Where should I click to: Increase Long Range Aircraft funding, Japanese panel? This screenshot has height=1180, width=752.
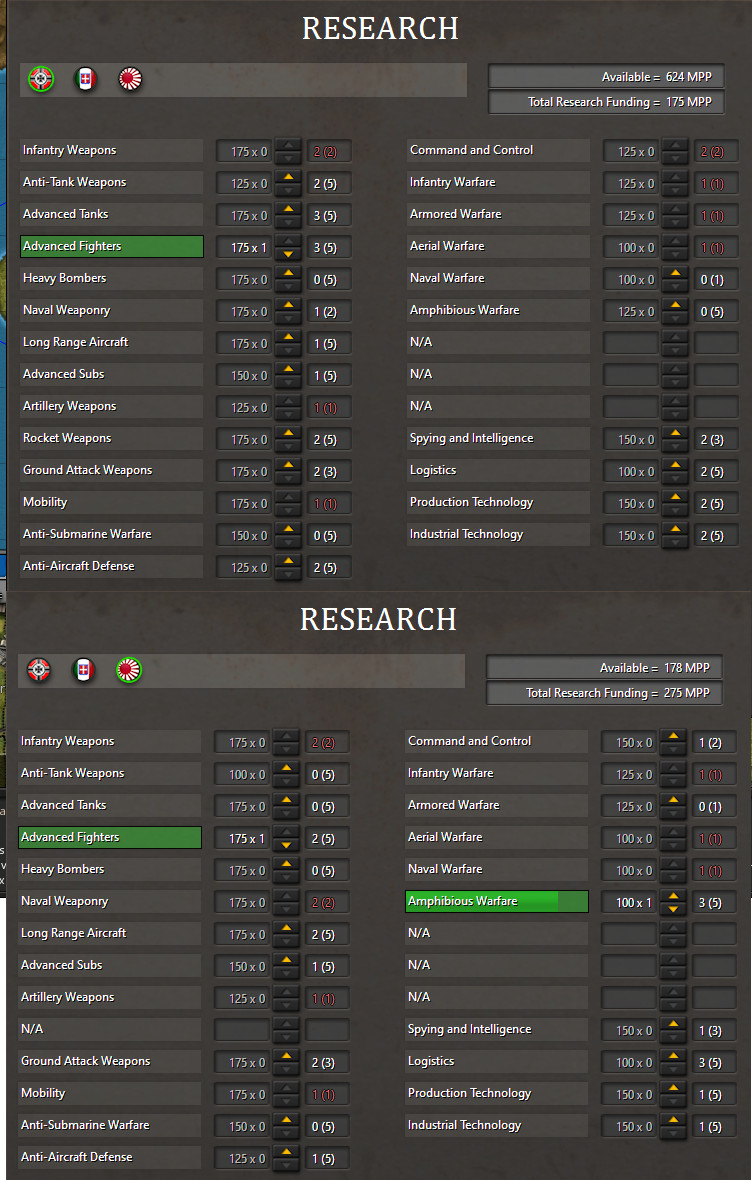point(286,928)
